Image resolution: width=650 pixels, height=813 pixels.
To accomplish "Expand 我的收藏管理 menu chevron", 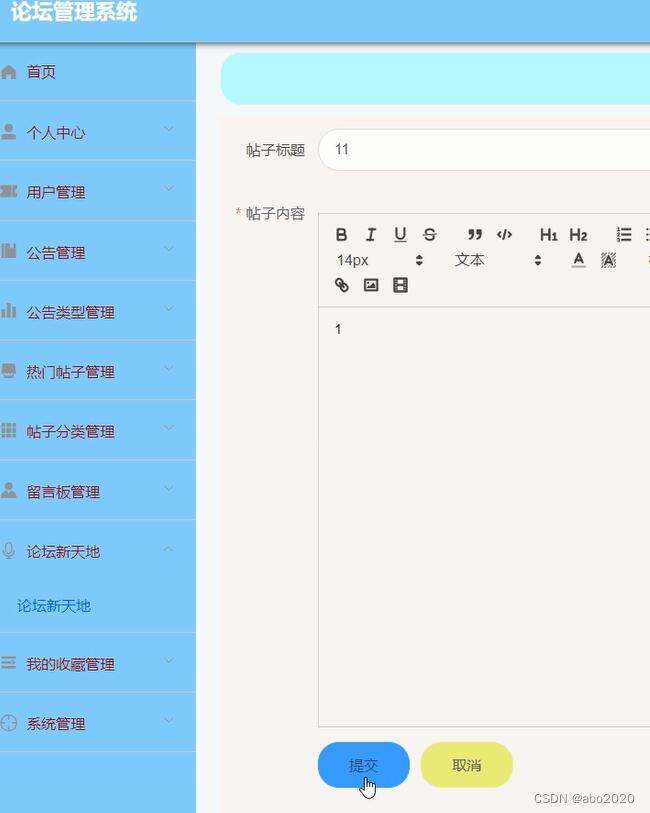I will click(169, 660).
